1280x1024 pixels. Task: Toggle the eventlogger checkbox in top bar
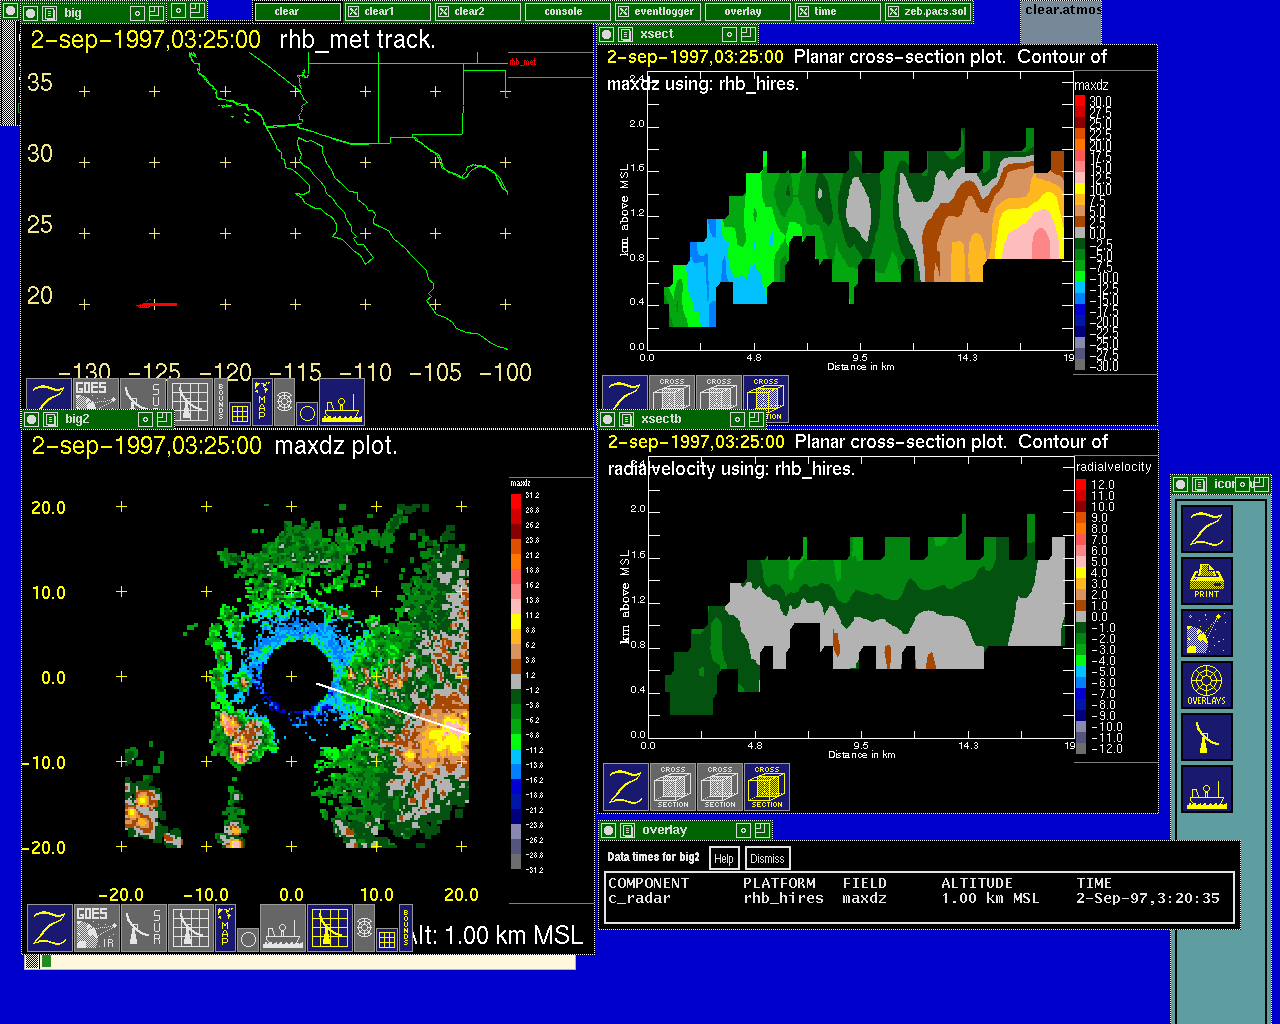tap(623, 12)
